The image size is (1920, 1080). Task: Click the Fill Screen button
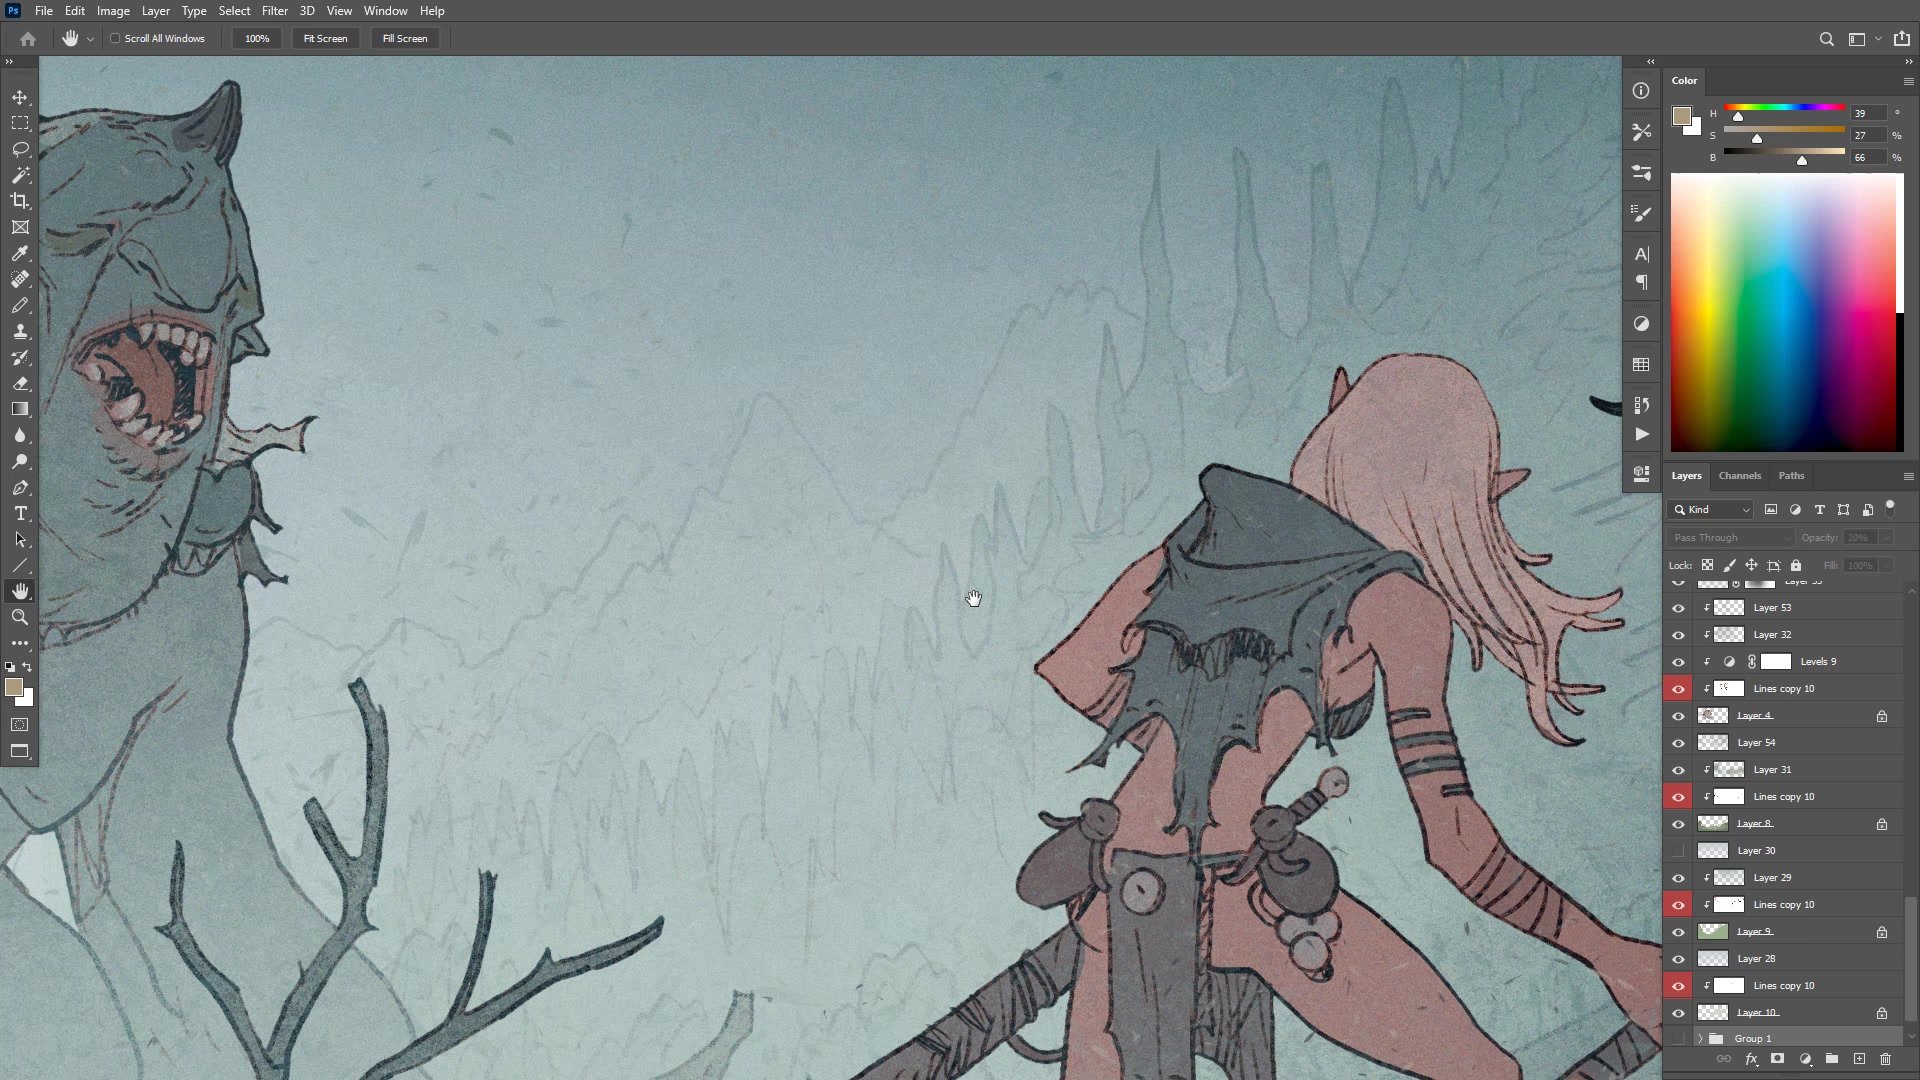point(405,38)
